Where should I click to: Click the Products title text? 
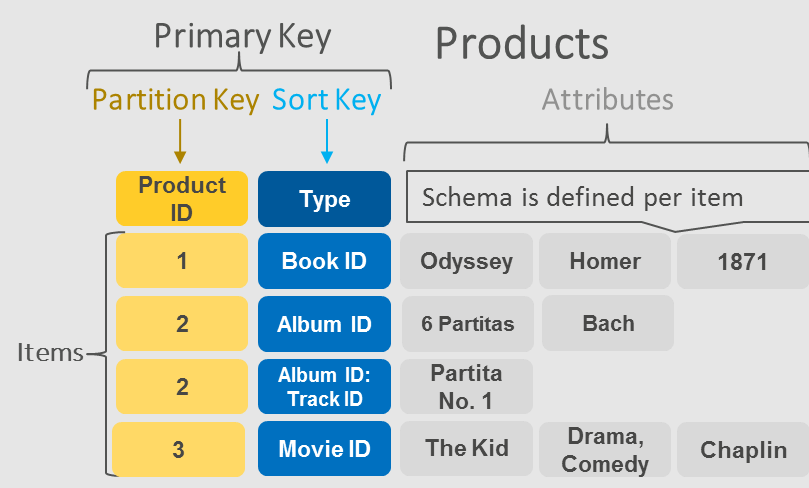coord(522,44)
